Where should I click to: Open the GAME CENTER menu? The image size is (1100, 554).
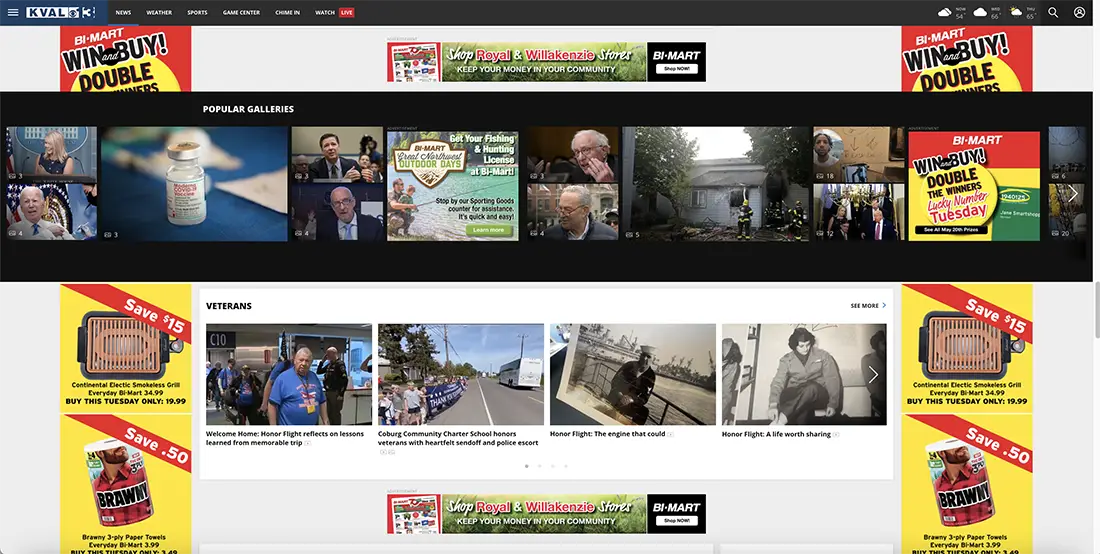(x=241, y=13)
